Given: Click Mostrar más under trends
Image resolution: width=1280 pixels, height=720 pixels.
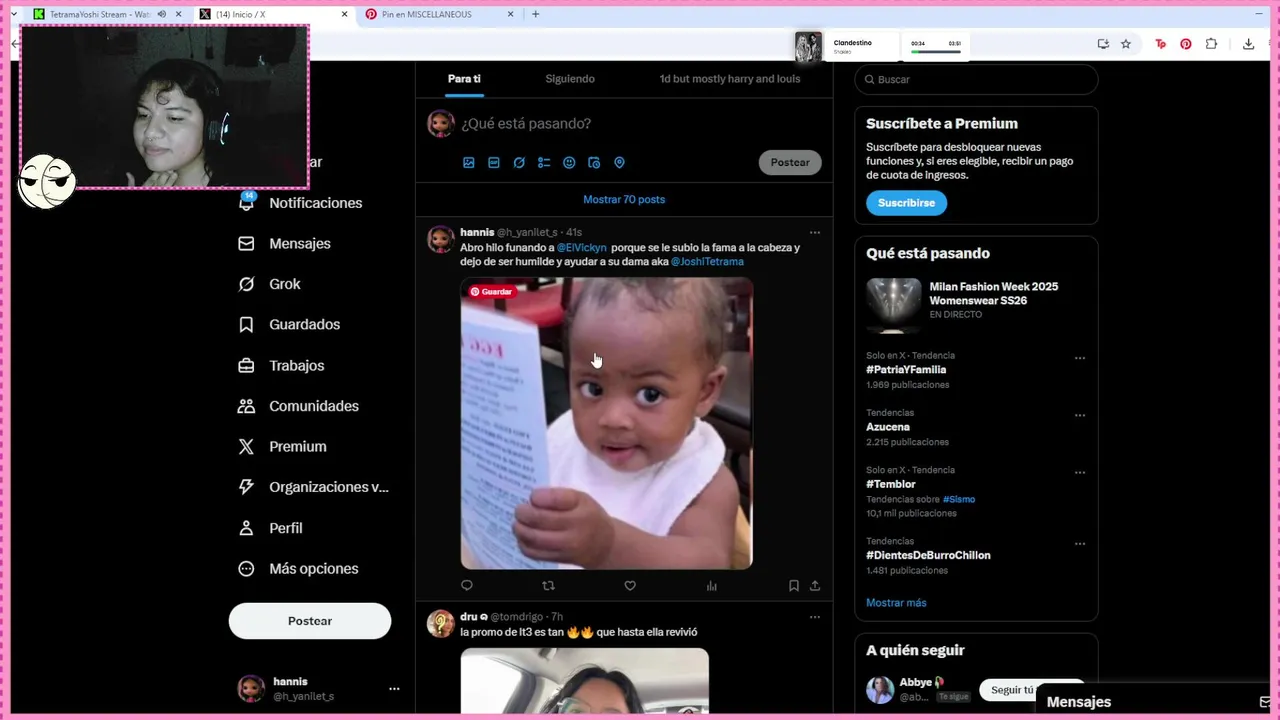Looking at the screenshot, I should point(896,603).
